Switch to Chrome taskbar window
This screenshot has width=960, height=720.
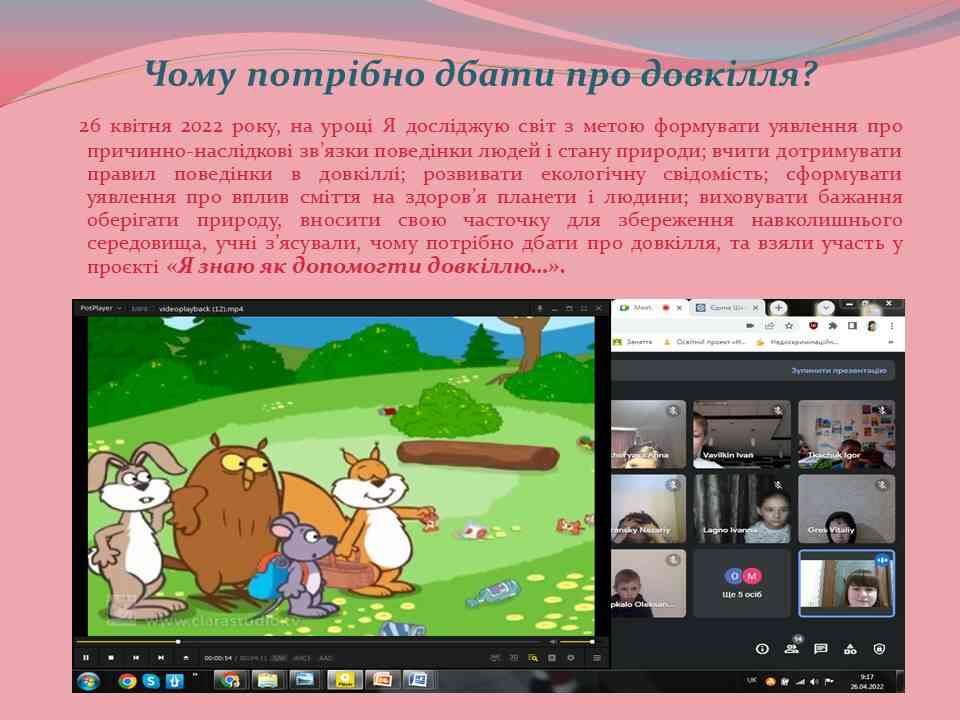click(231, 681)
